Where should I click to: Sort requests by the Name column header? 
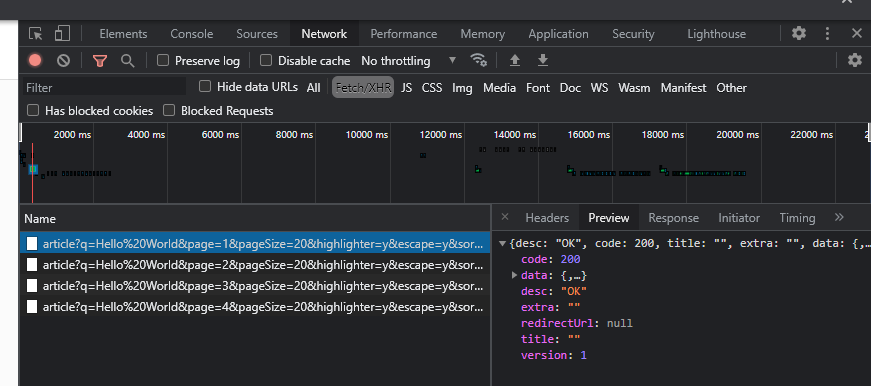tap(255, 218)
